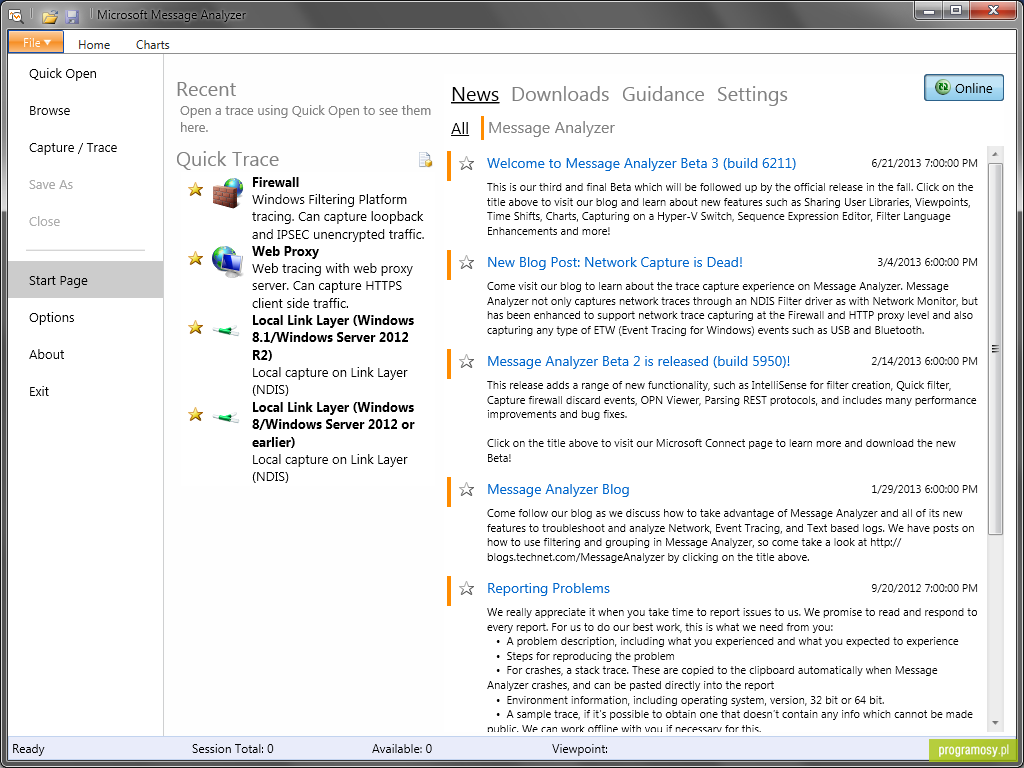
Task: Click the network cable icon for Windows 8.1 Link Layer
Action: click(x=226, y=328)
